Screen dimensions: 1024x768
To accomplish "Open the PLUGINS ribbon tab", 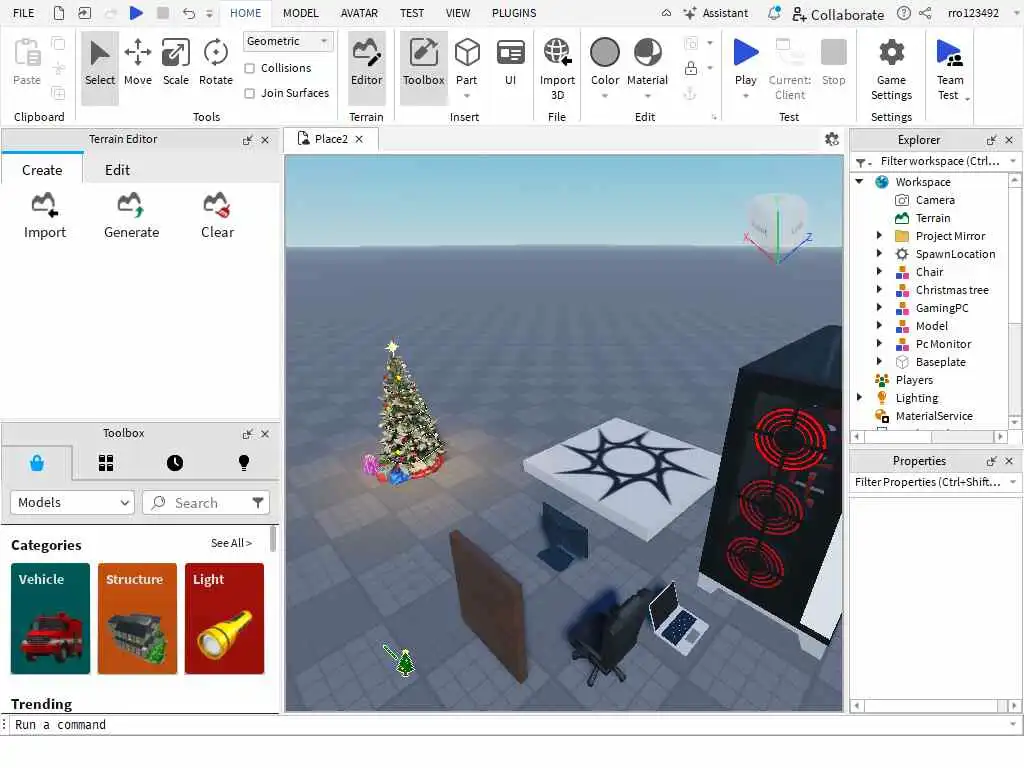I will tap(514, 13).
